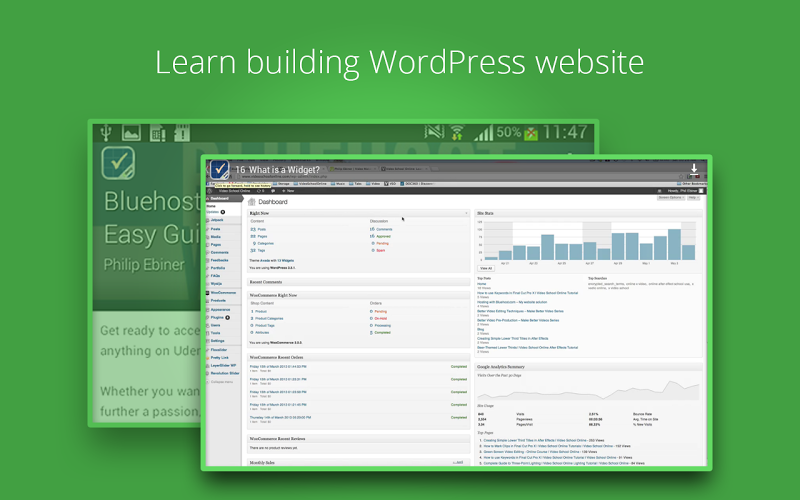Tap the Wi-Fi icon in the Android status bar
This screenshot has height=500, width=800.
457,133
